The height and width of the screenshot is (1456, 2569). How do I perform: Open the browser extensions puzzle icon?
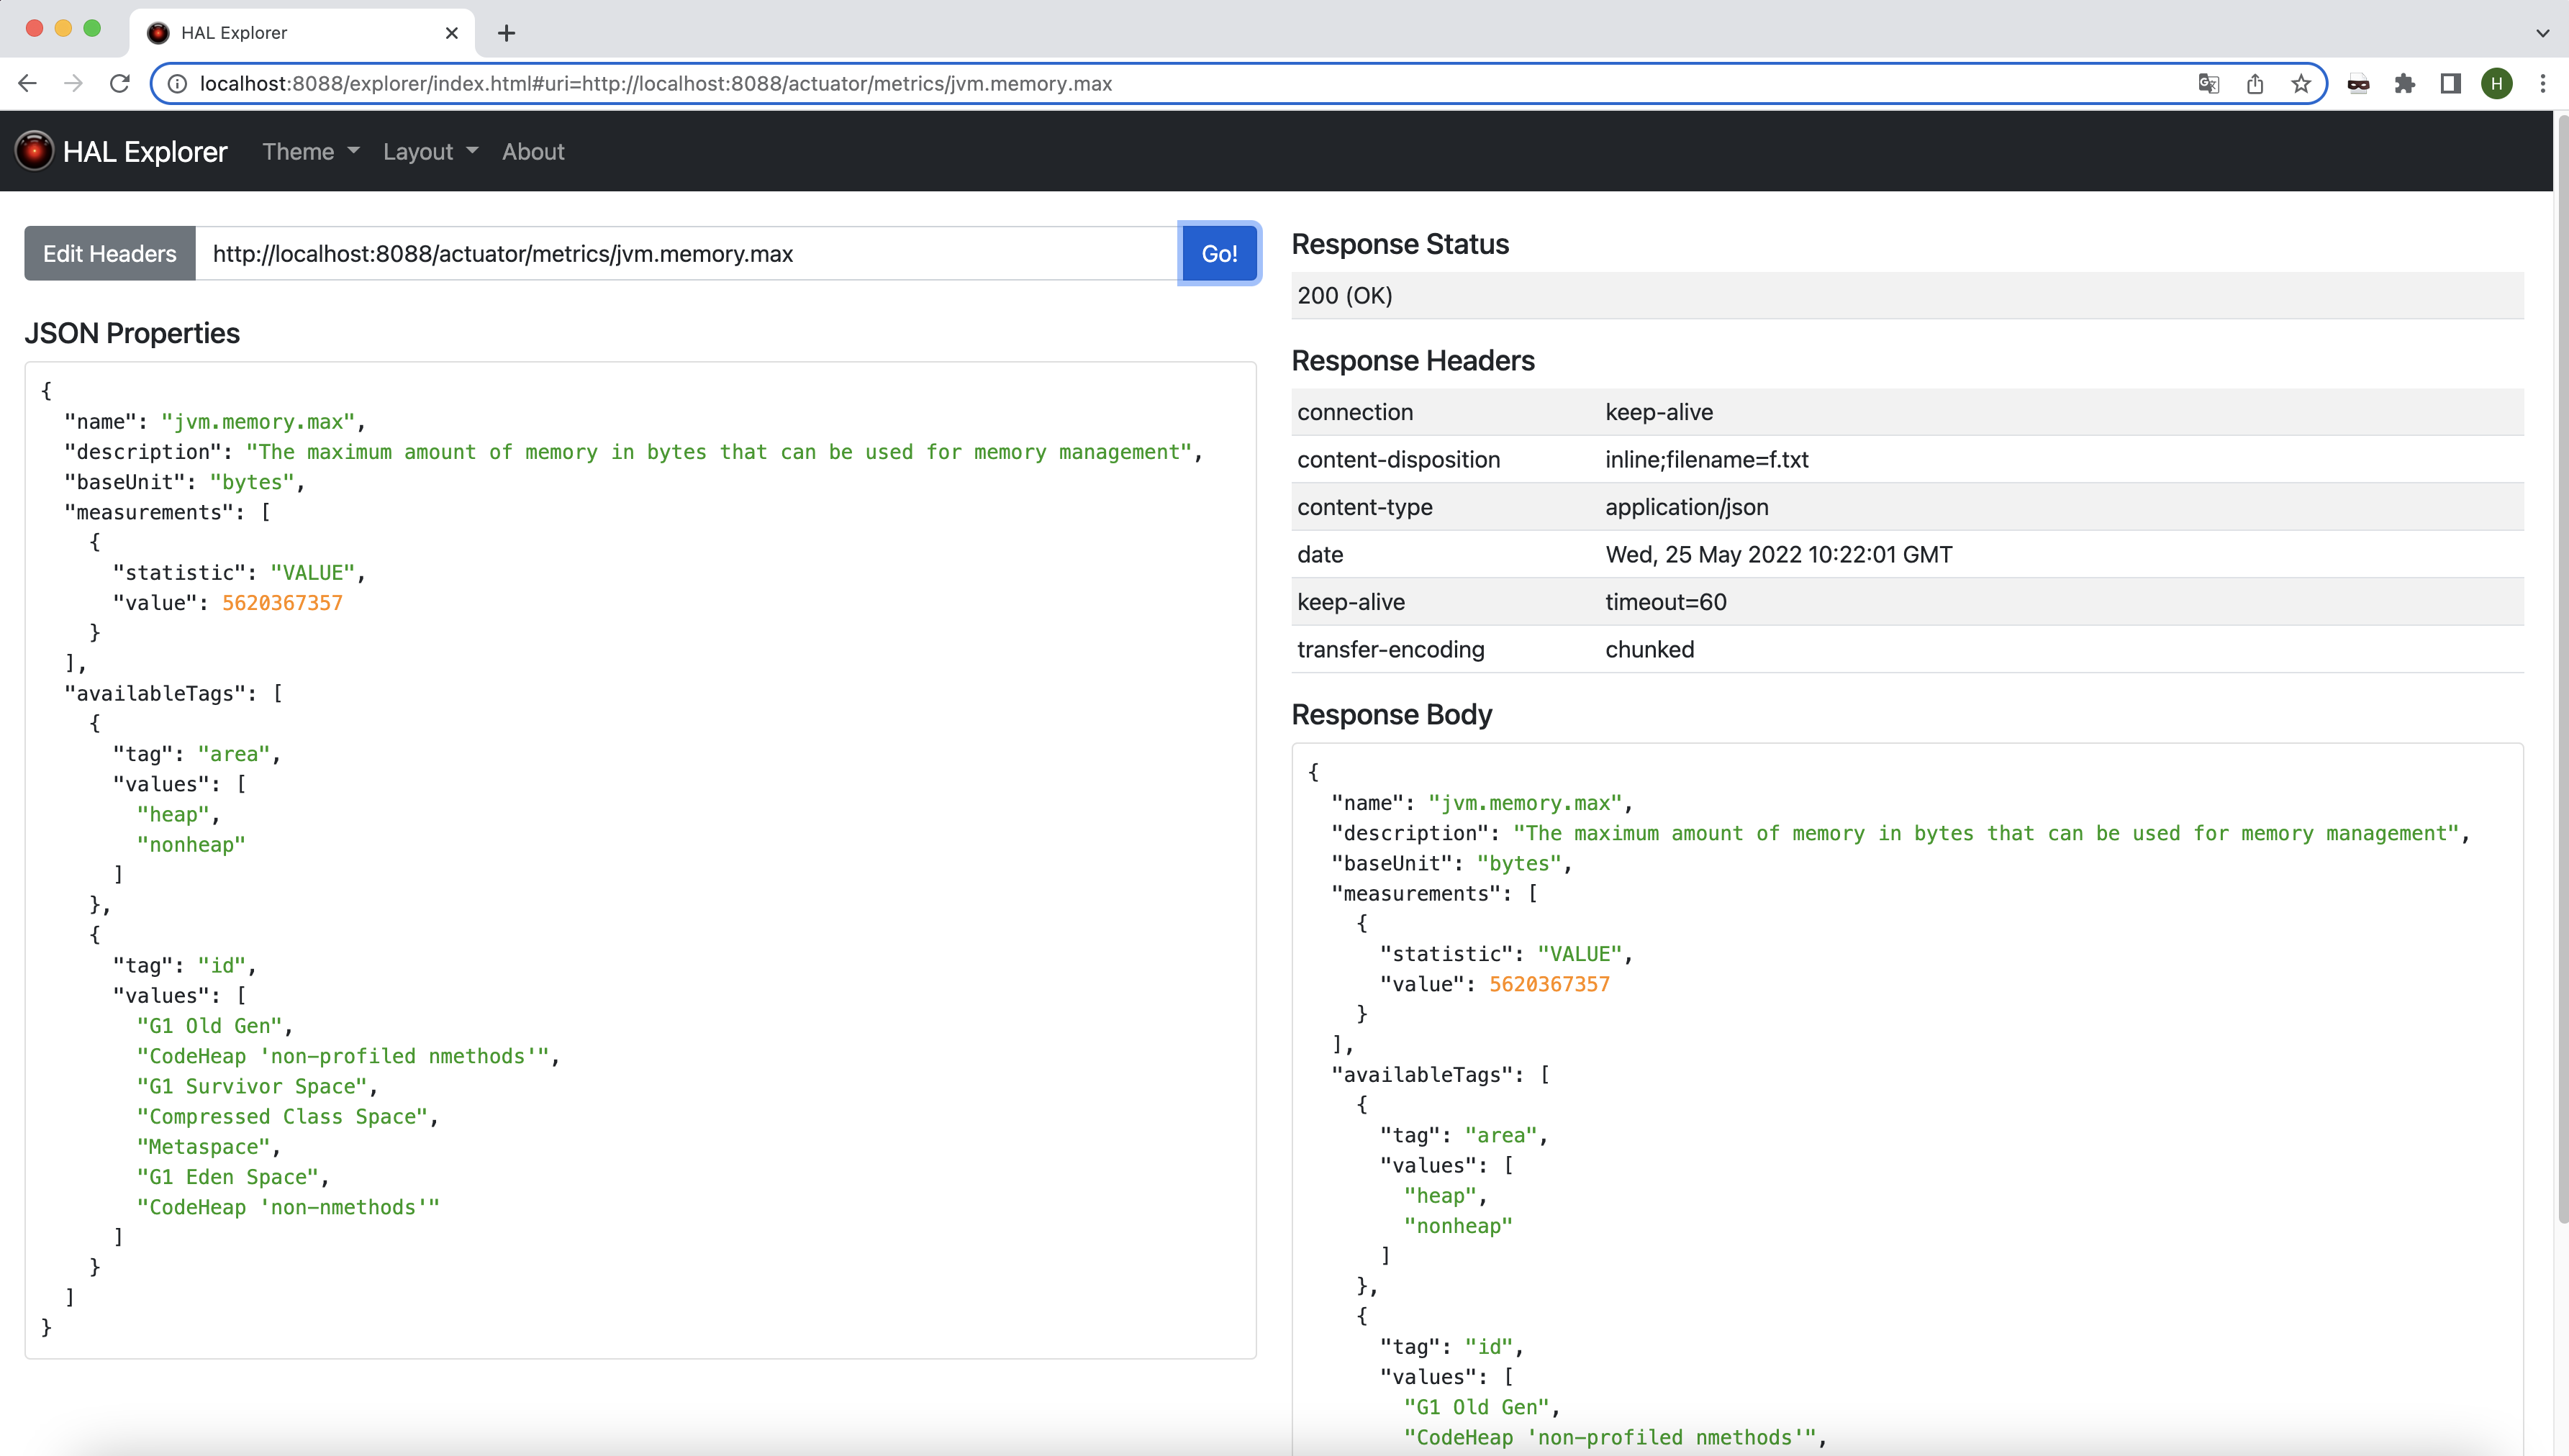coord(2404,83)
